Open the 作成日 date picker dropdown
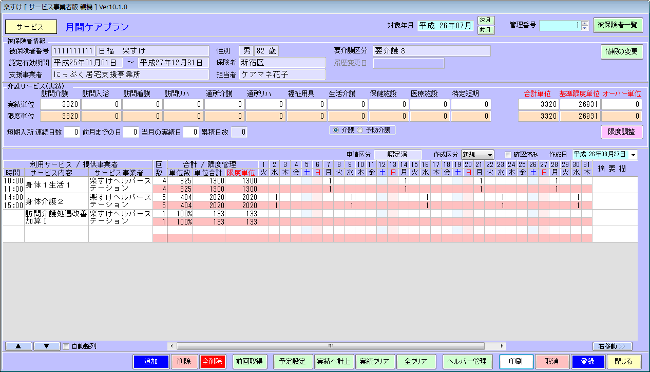 633,155
